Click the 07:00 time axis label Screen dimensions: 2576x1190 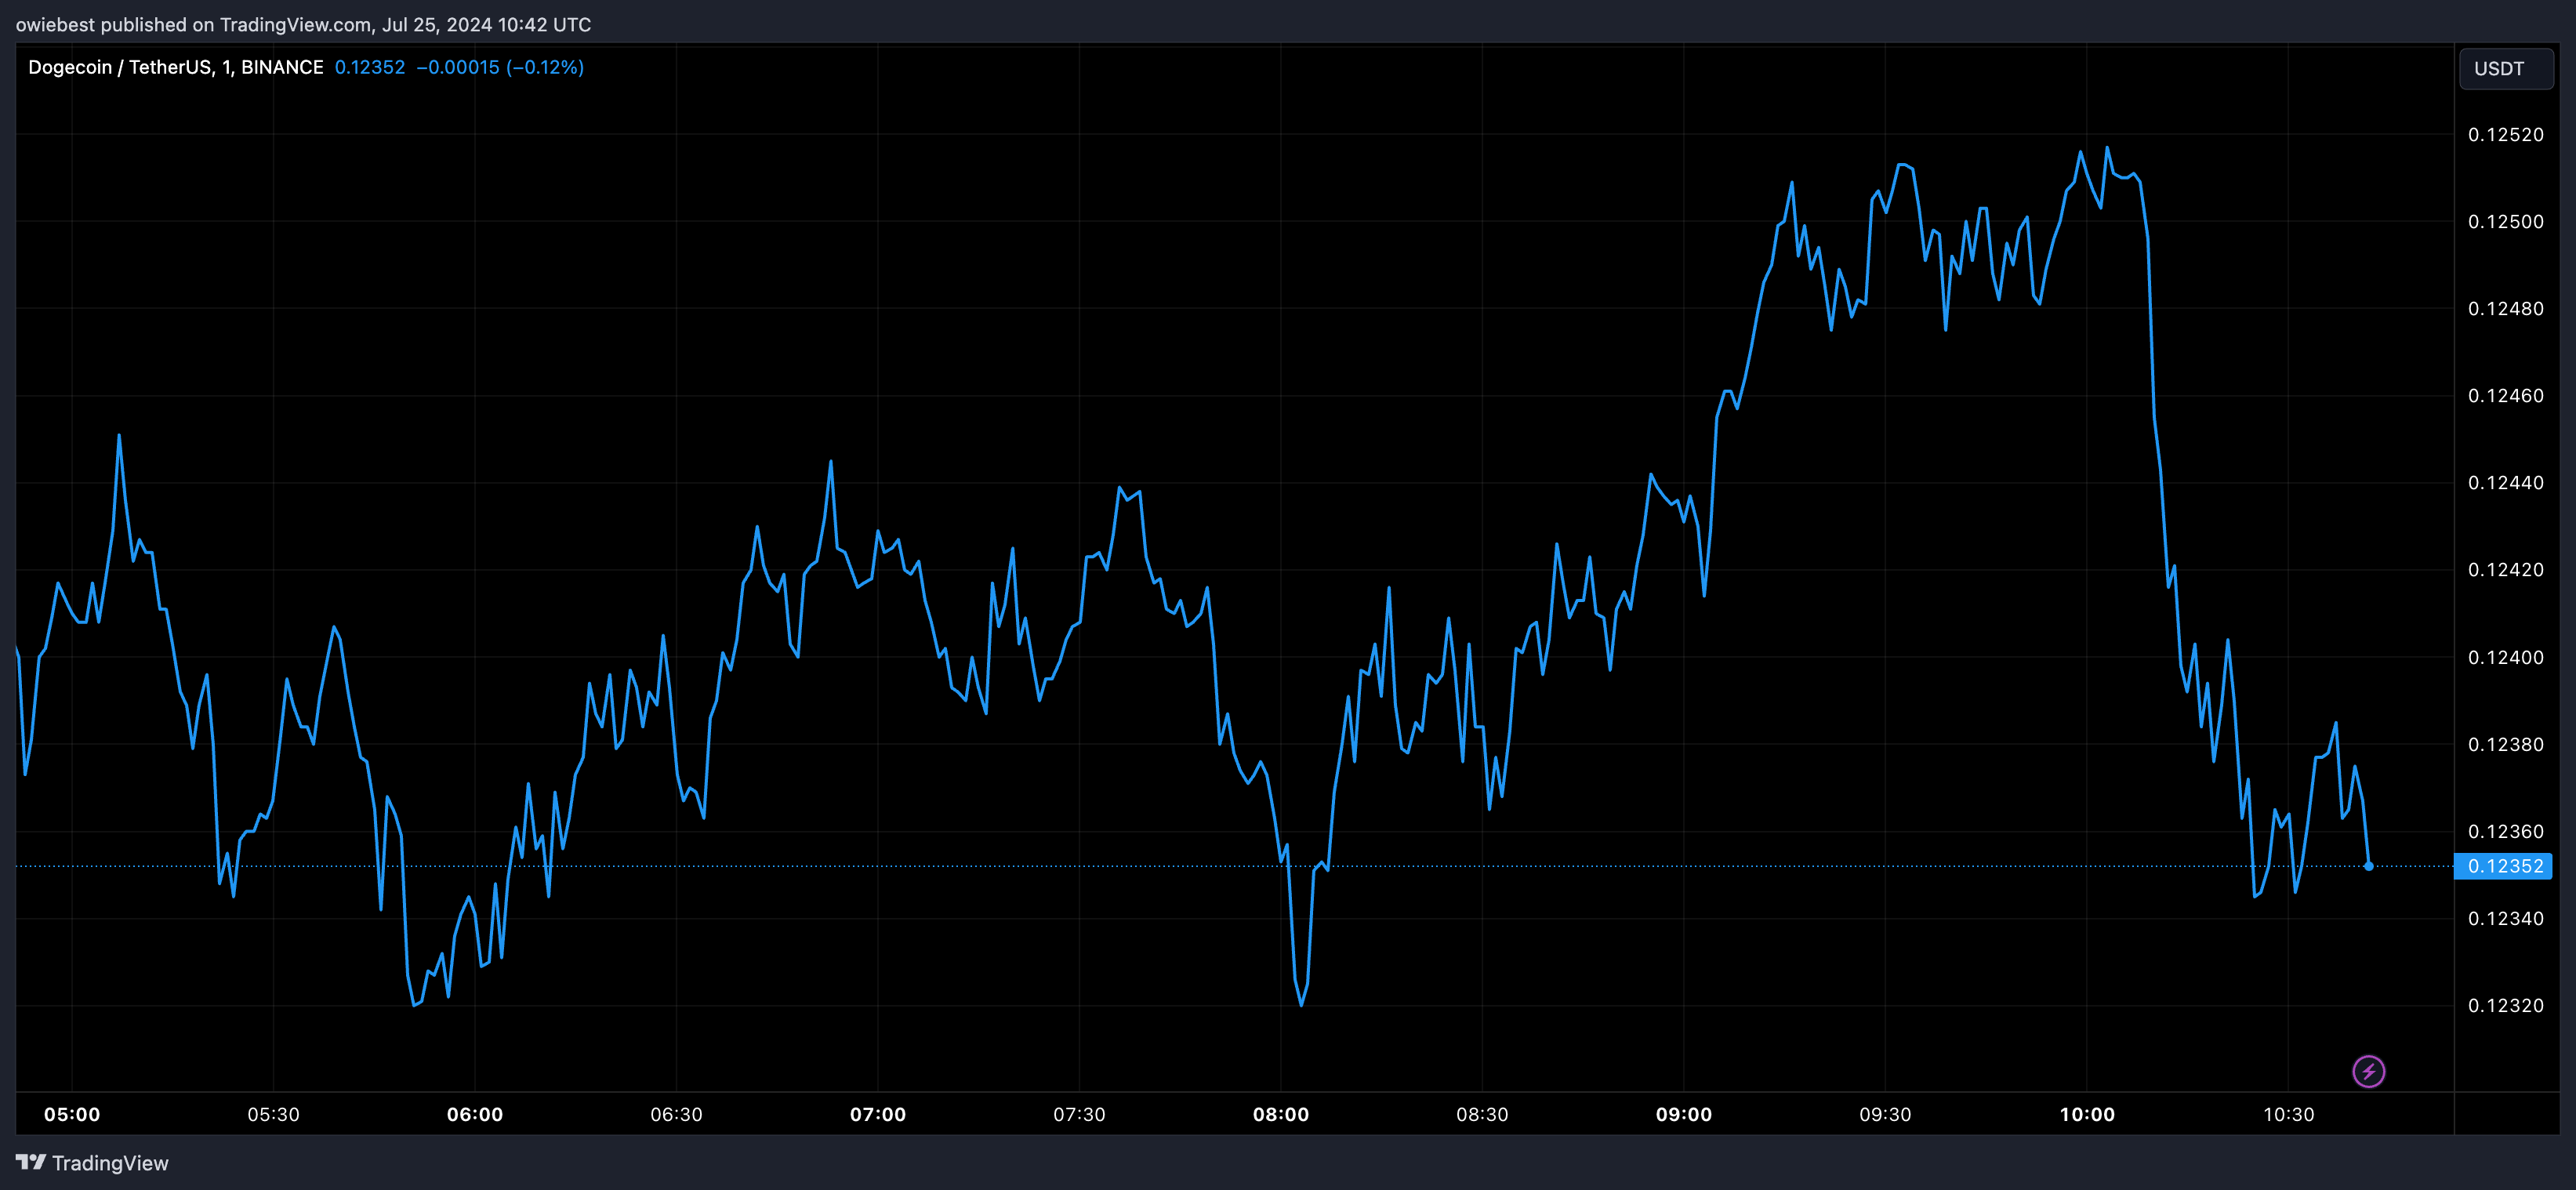[x=878, y=1114]
